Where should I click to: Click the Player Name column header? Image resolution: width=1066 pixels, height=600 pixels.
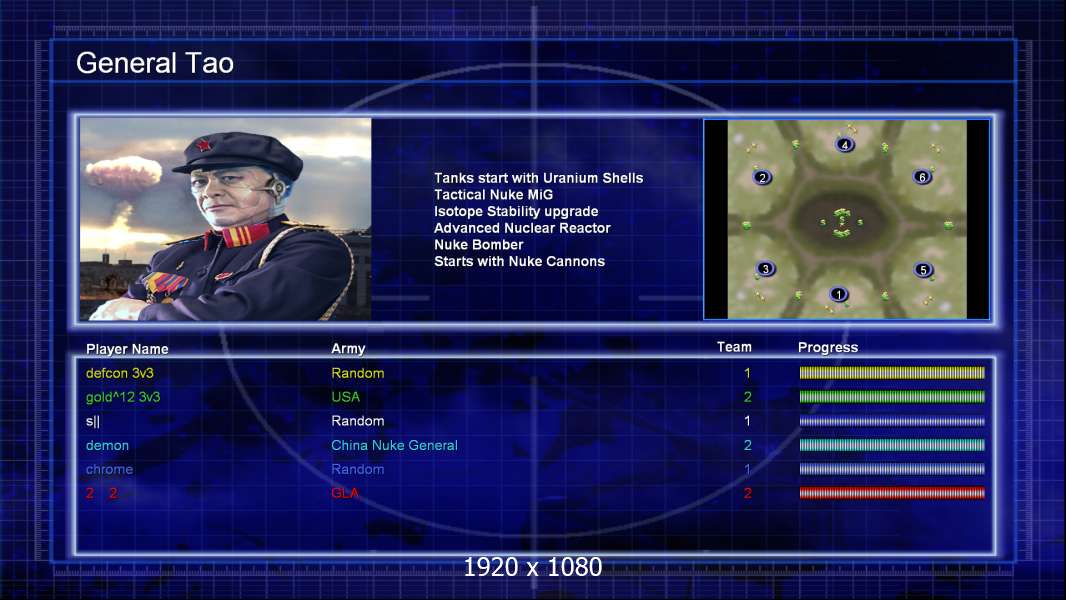click(x=127, y=349)
